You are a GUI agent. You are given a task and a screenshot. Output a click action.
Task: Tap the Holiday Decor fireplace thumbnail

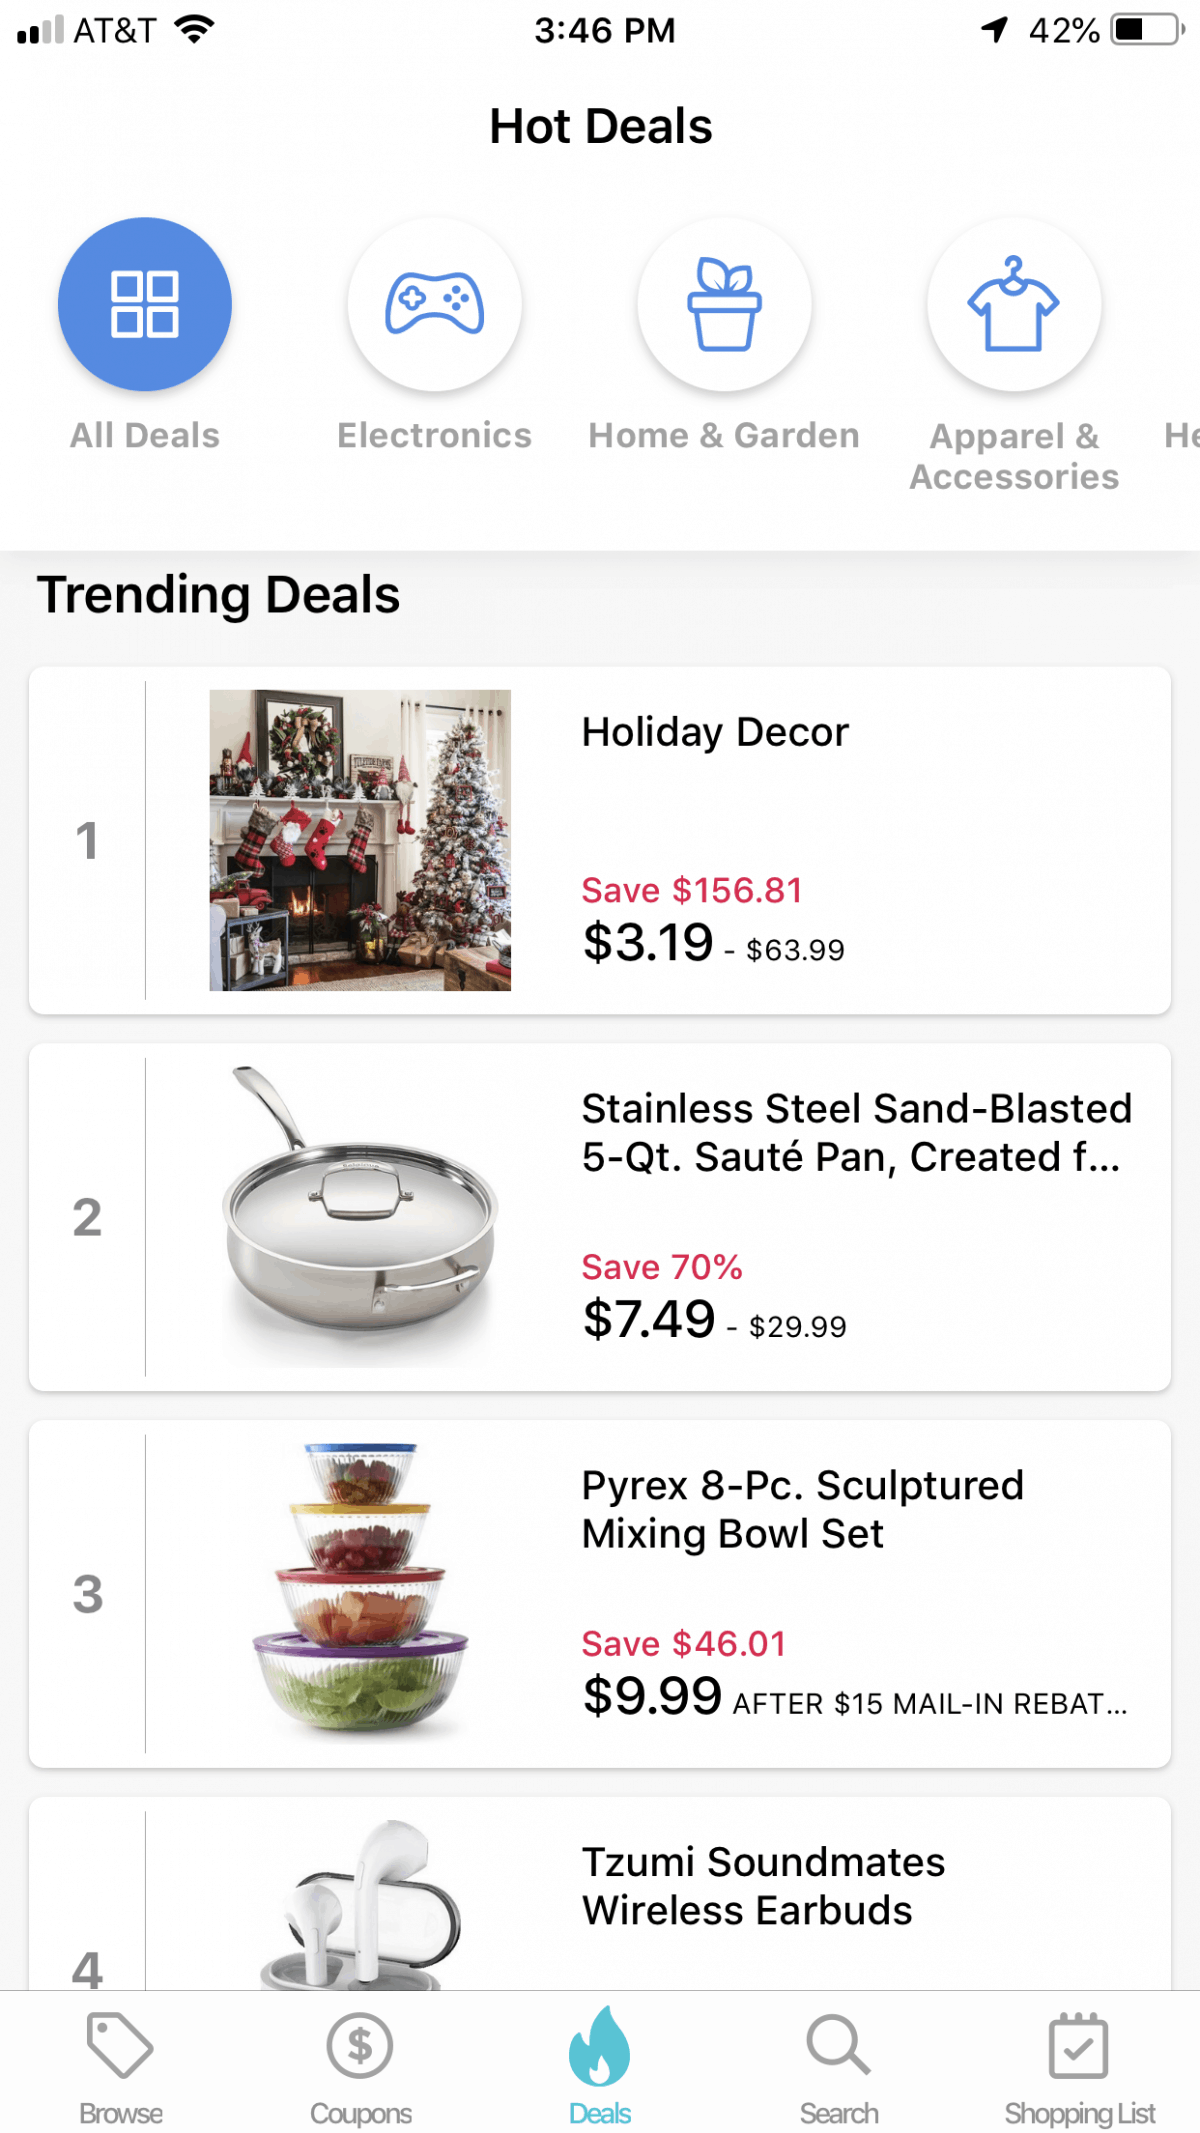(x=360, y=840)
